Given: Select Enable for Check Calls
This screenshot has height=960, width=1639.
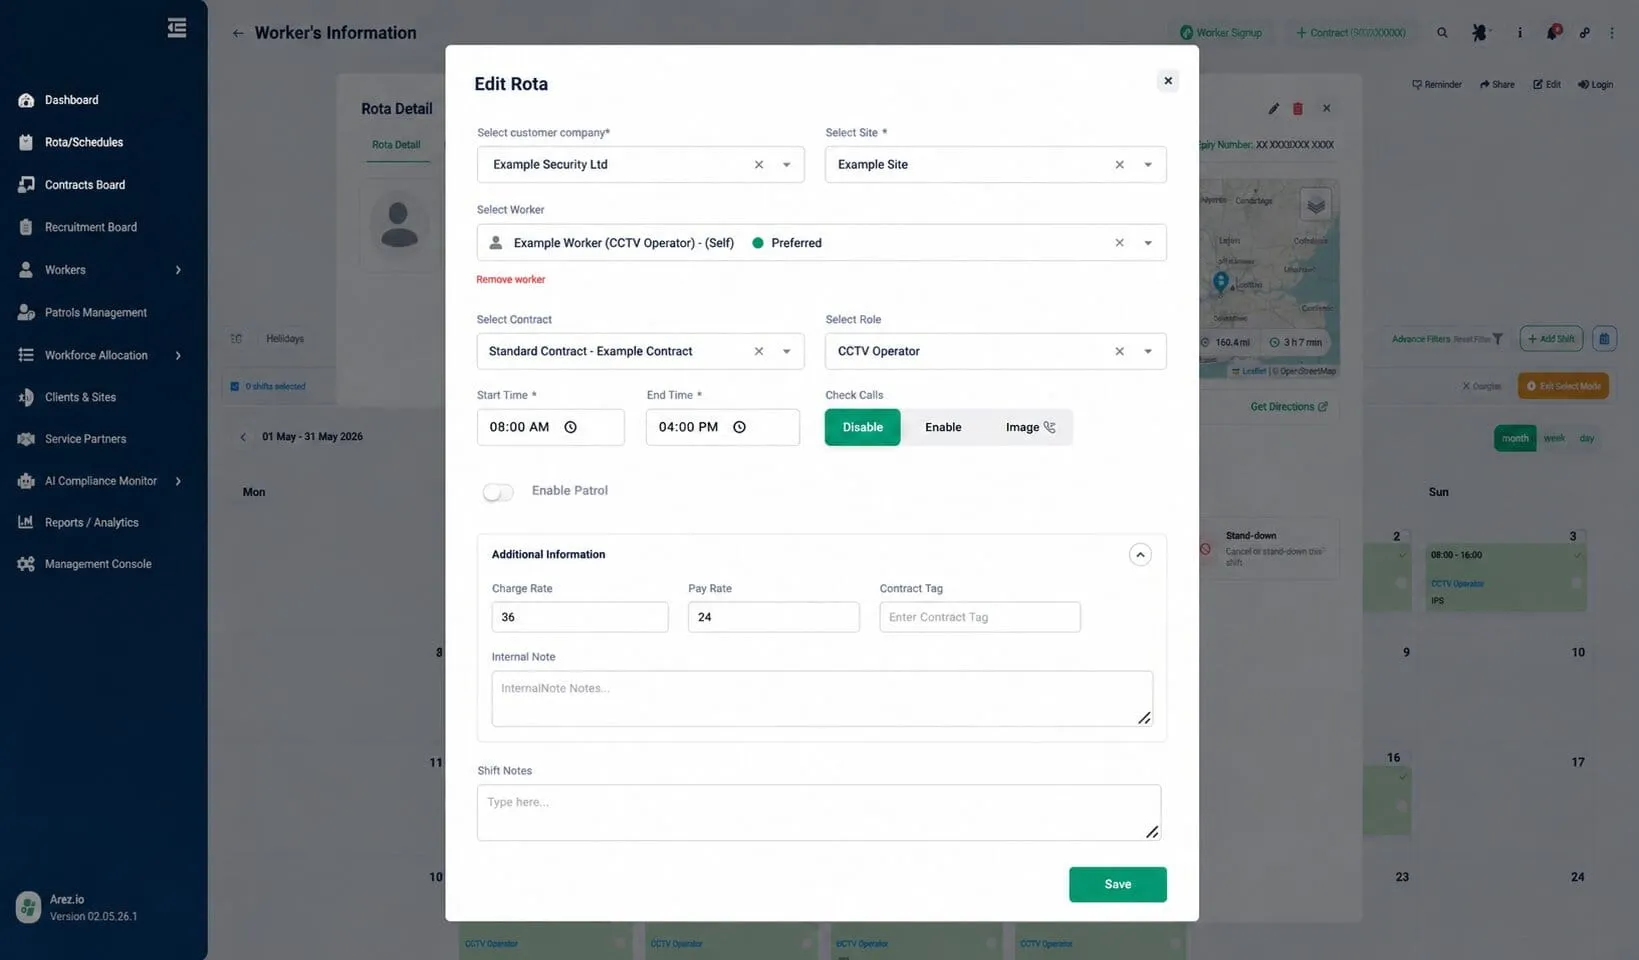Looking at the screenshot, I should (943, 427).
